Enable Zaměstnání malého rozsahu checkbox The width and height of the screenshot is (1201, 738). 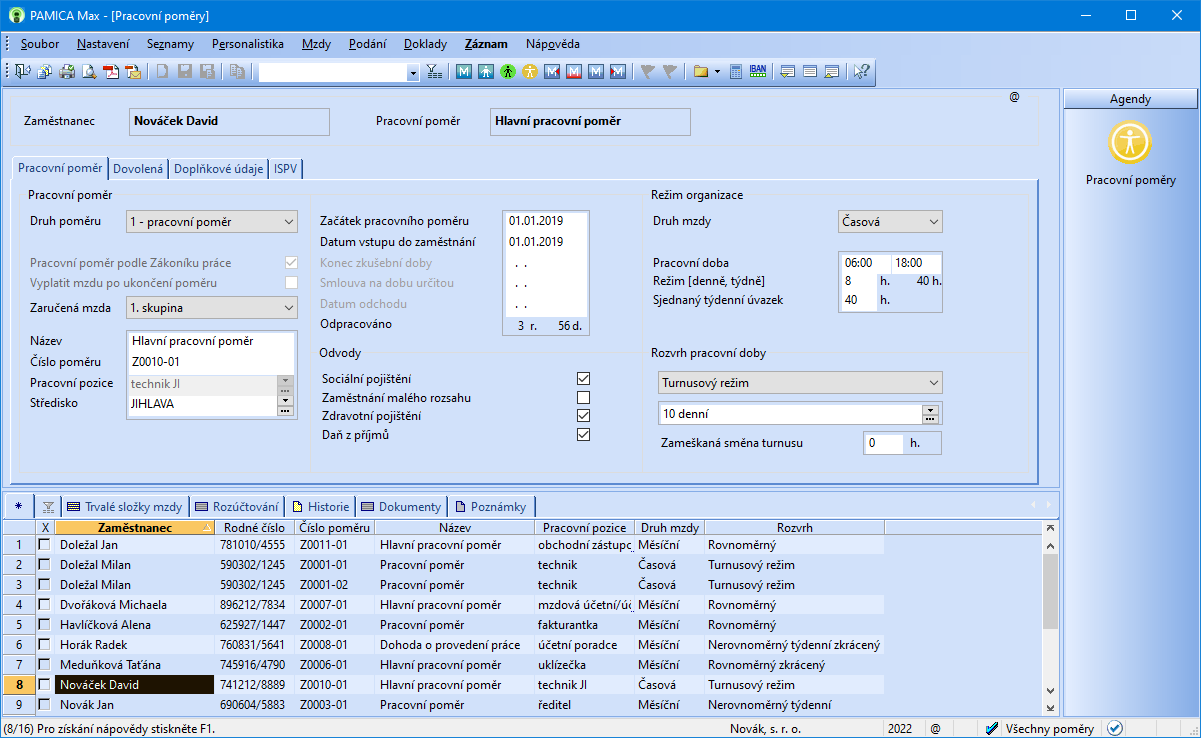point(584,397)
